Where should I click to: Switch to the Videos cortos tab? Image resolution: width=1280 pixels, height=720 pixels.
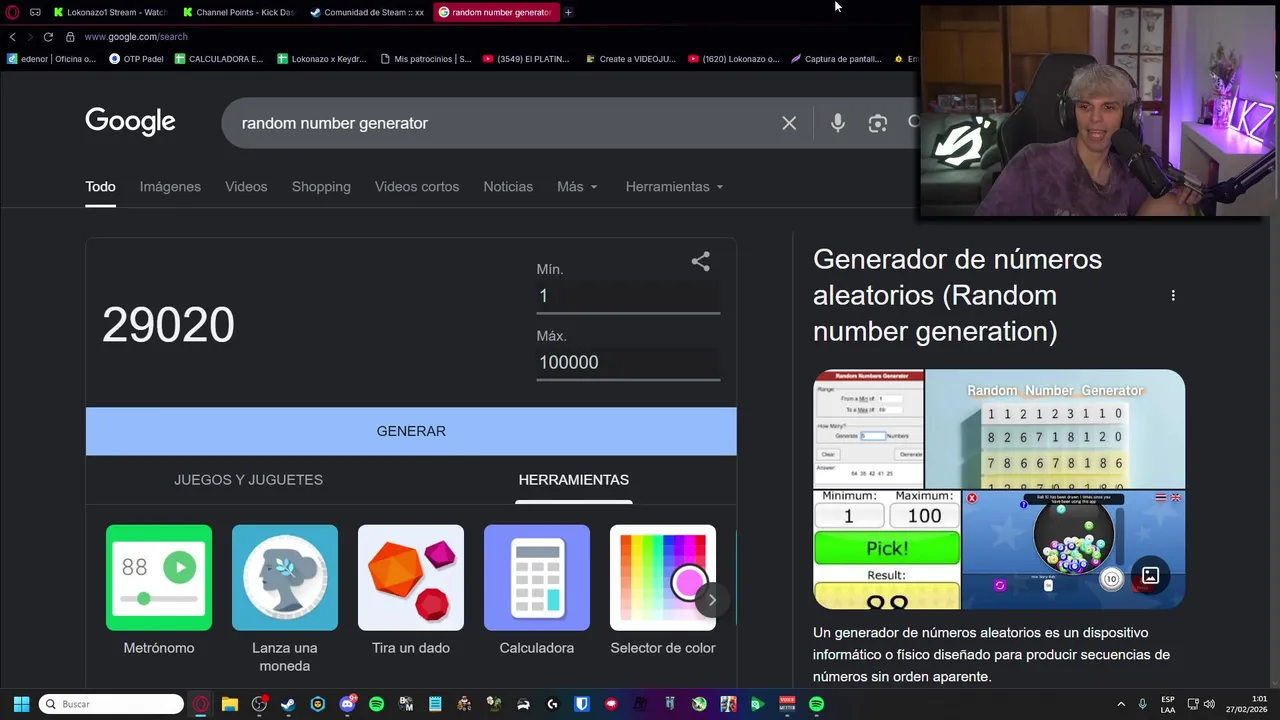coord(417,187)
